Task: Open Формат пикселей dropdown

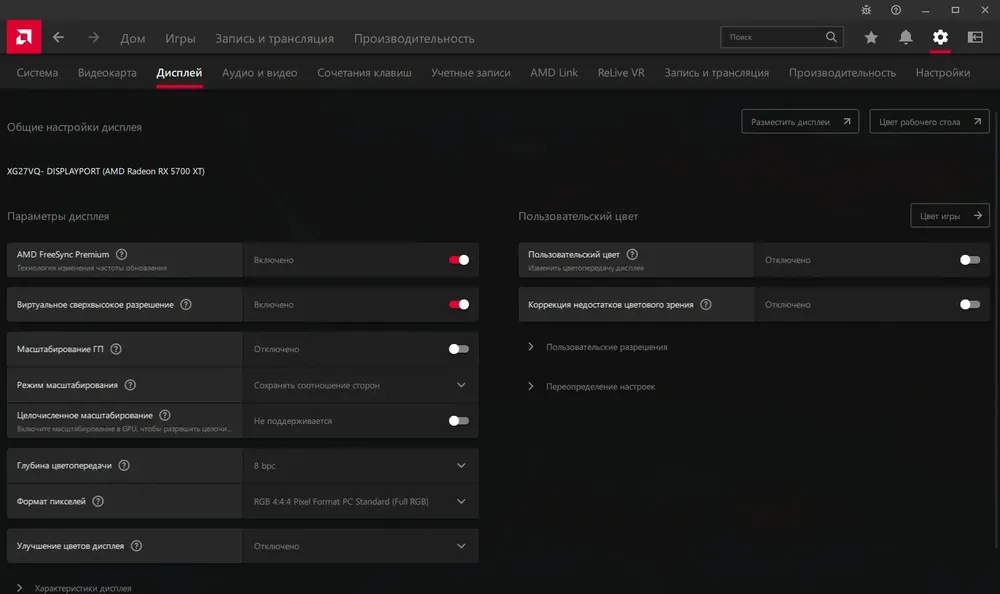Action: (360, 501)
